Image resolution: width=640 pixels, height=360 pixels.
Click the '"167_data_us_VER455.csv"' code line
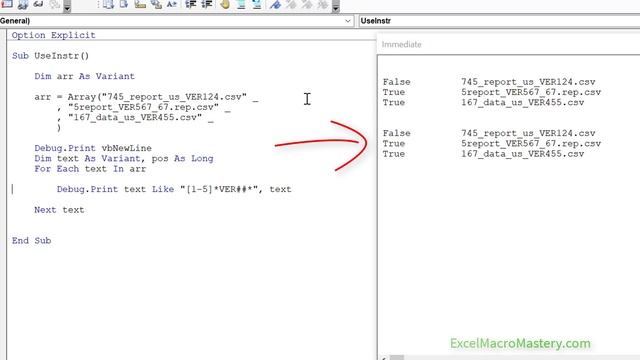[135, 118]
